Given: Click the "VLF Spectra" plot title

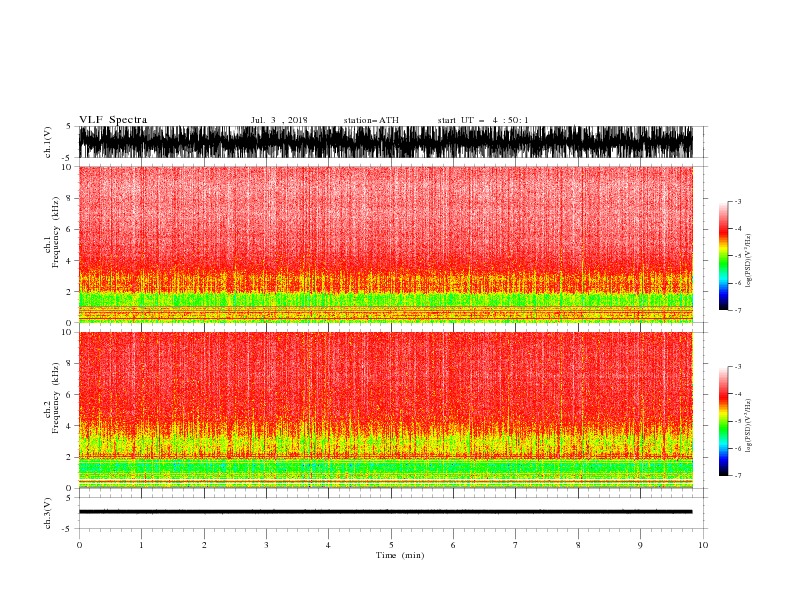Looking at the screenshot, I should point(113,120).
